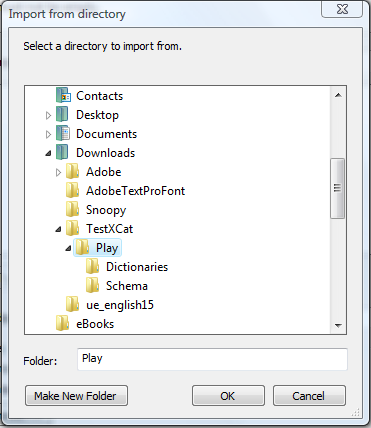The width and height of the screenshot is (371, 428).
Task: Select the Downloads entry
Action: click(x=105, y=153)
